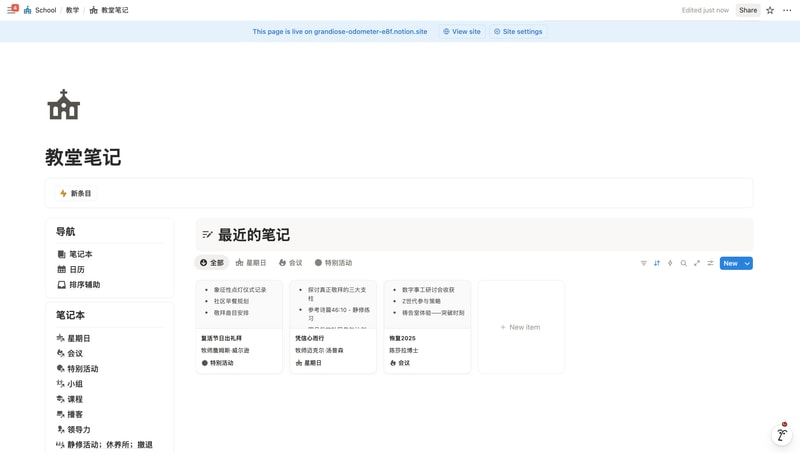Click the 会议 tag on 恢复2025 card
Image resolution: width=800 pixels, height=453 pixels.
coord(399,363)
